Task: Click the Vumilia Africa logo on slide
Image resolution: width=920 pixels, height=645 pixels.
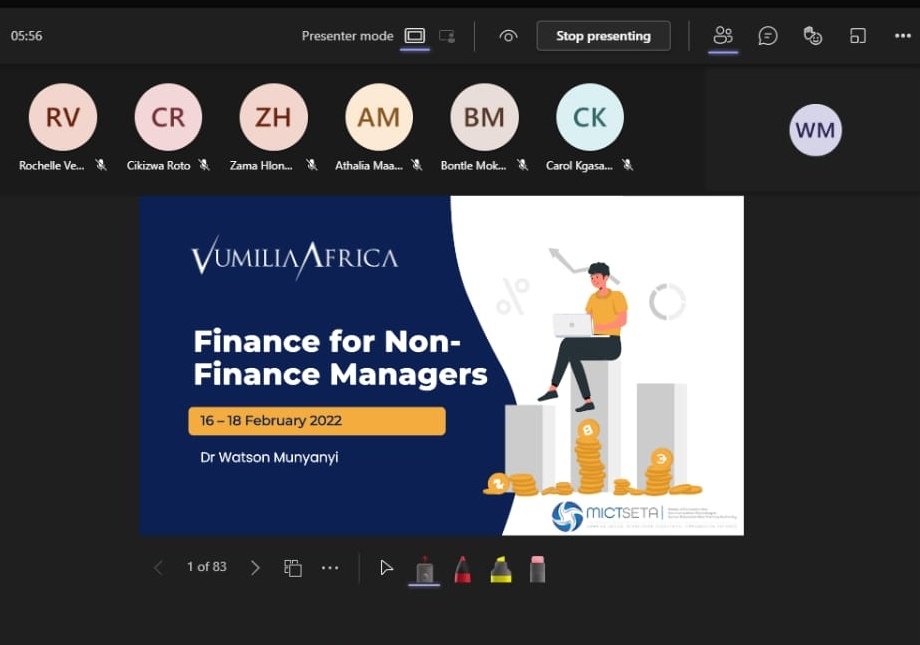Action: click(295, 257)
